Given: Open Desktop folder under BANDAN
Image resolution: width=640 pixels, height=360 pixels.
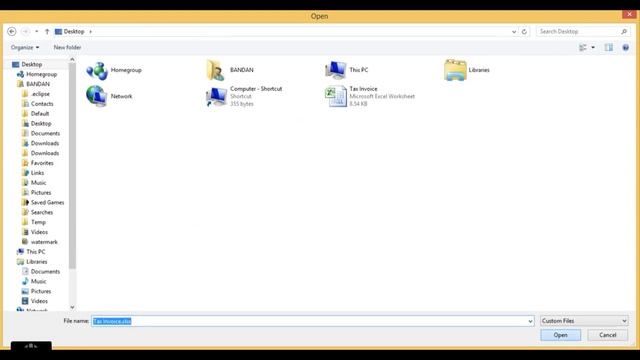Looking at the screenshot, I should (x=41, y=123).
